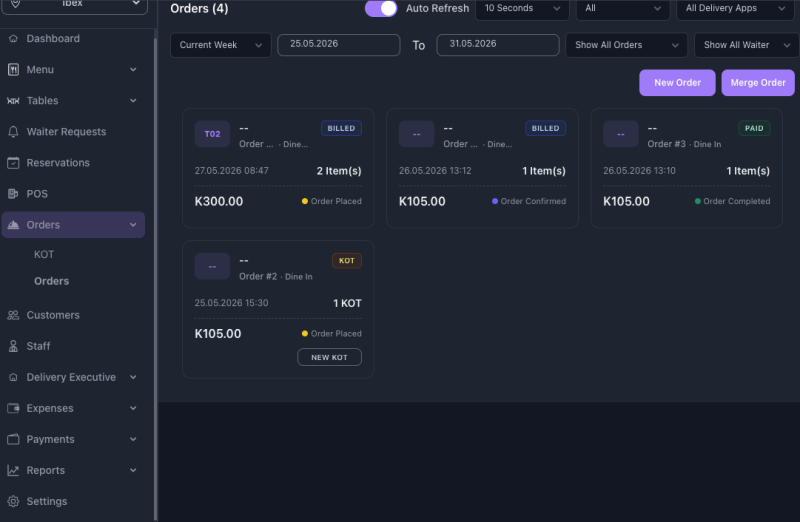The width and height of the screenshot is (800, 522).
Task: Expand the Payments submenu chevron
Action: click(133, 439)
